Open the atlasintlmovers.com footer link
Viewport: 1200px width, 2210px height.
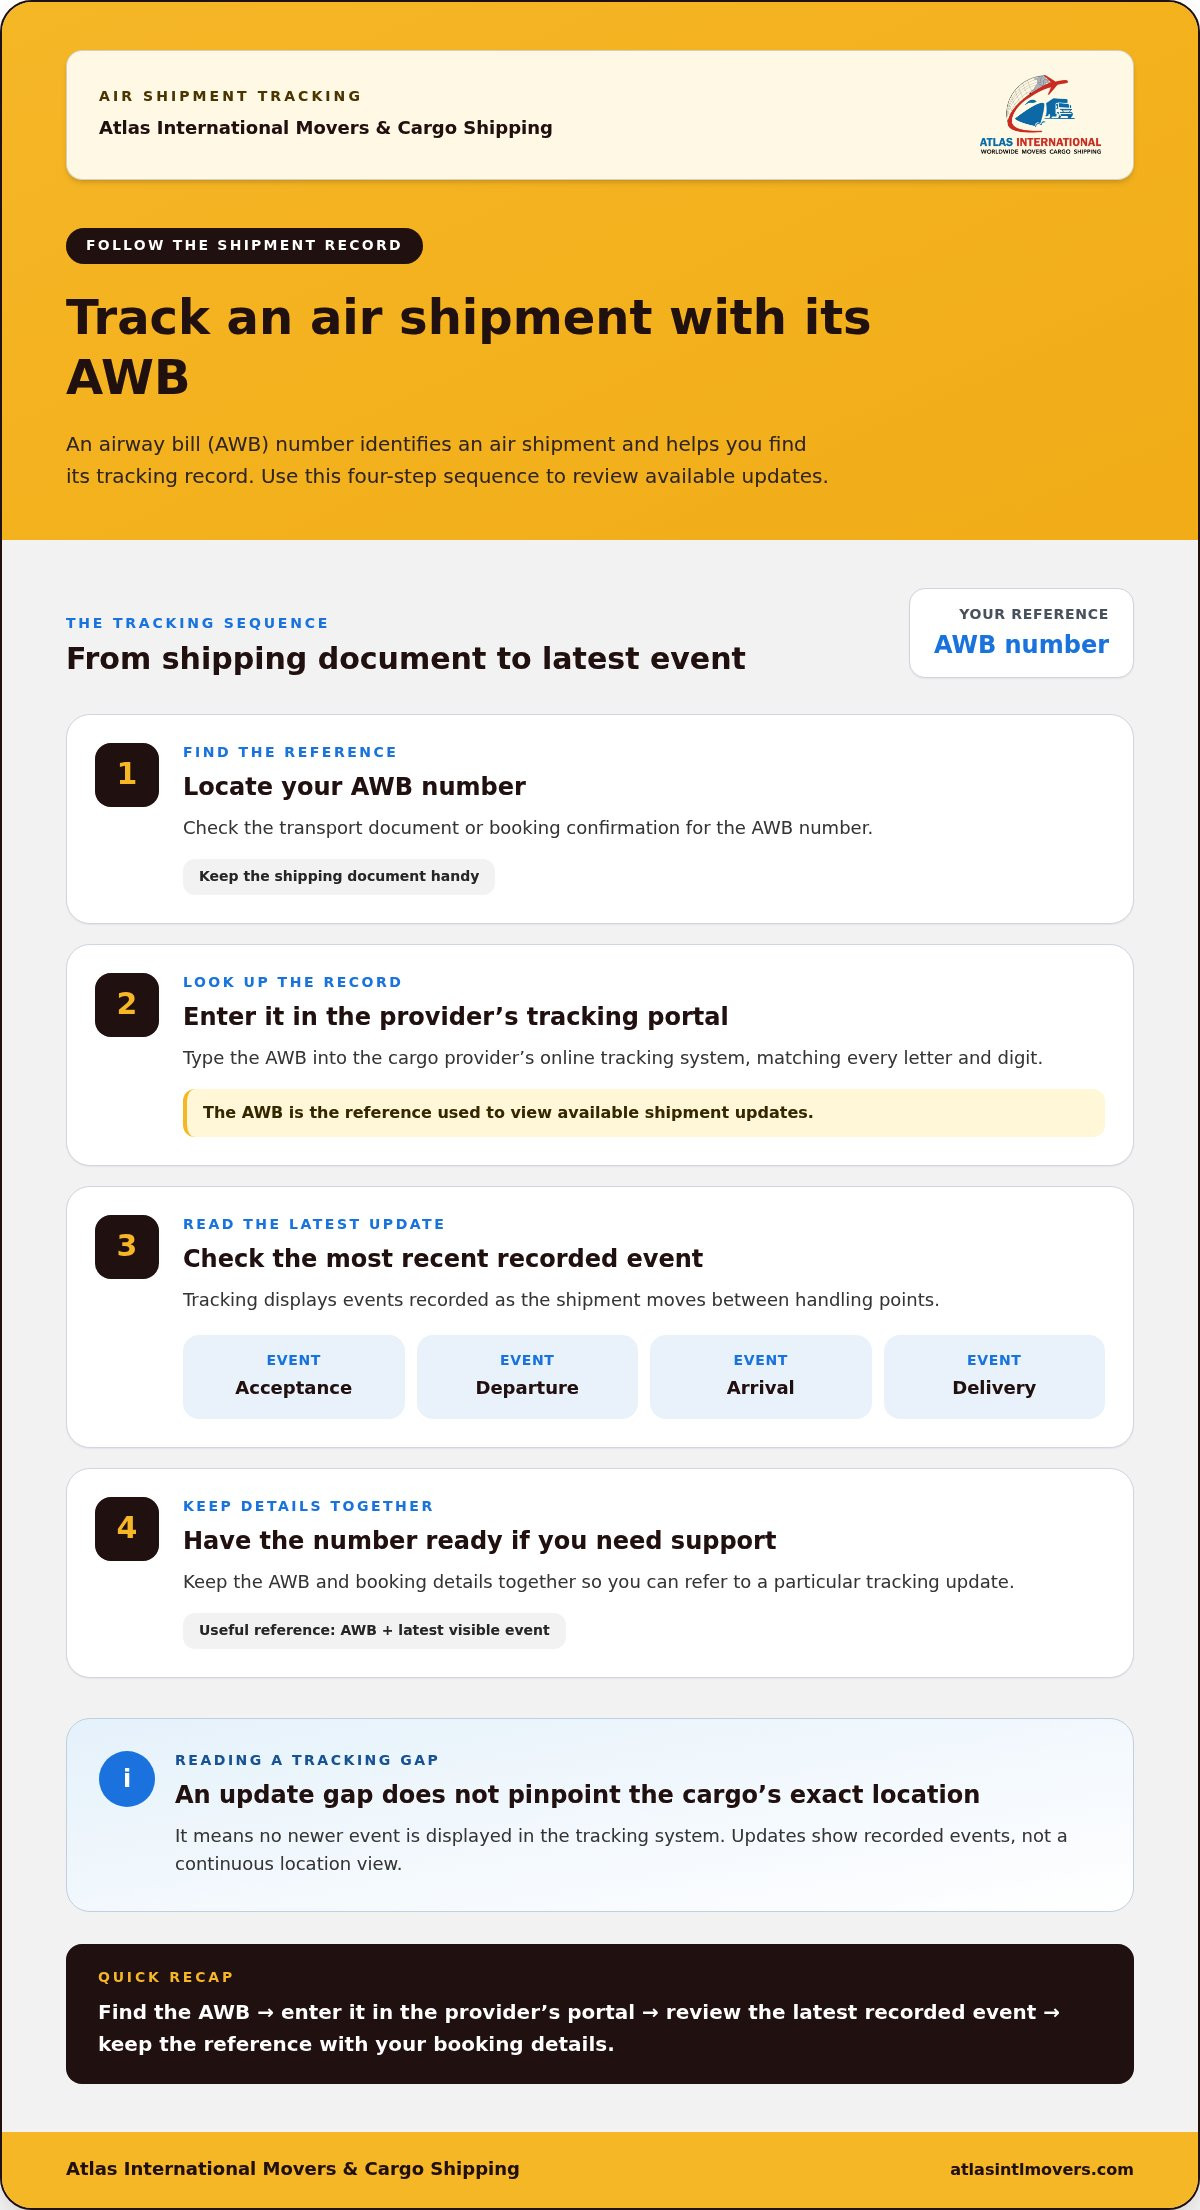point(1042,2169)
